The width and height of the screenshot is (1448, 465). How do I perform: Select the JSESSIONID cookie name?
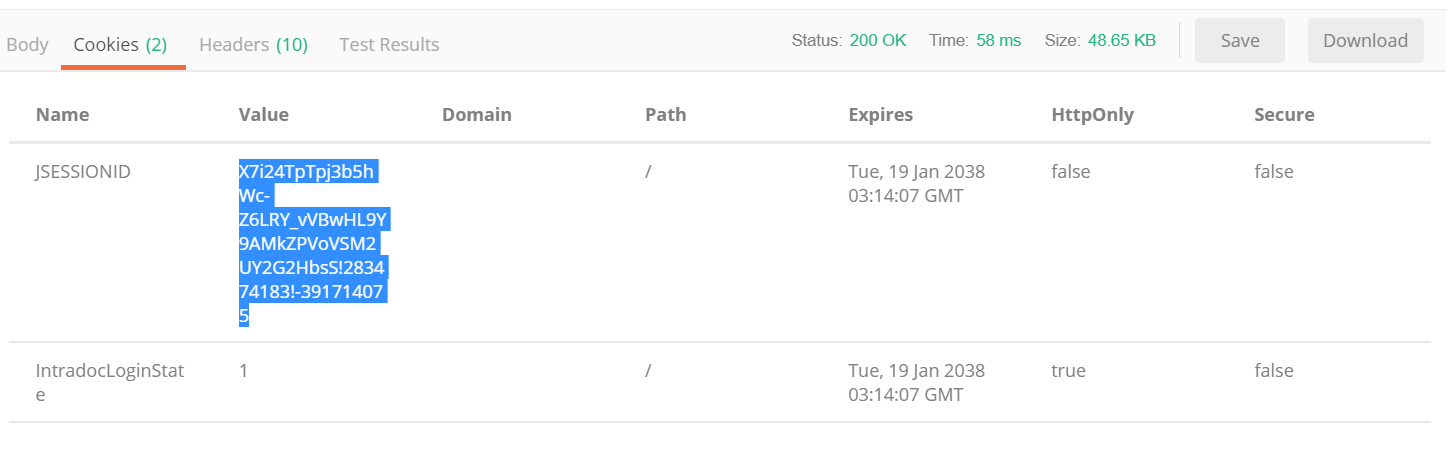83,172
